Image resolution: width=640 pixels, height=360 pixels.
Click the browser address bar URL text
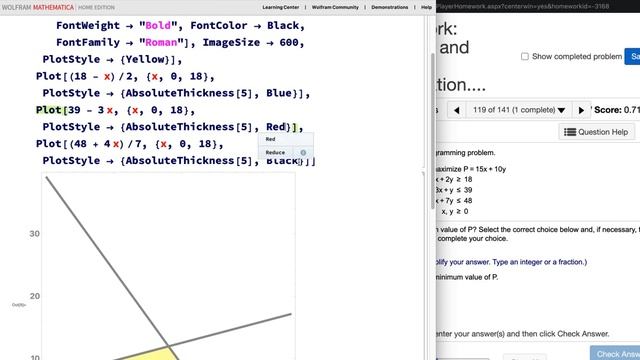522,6
